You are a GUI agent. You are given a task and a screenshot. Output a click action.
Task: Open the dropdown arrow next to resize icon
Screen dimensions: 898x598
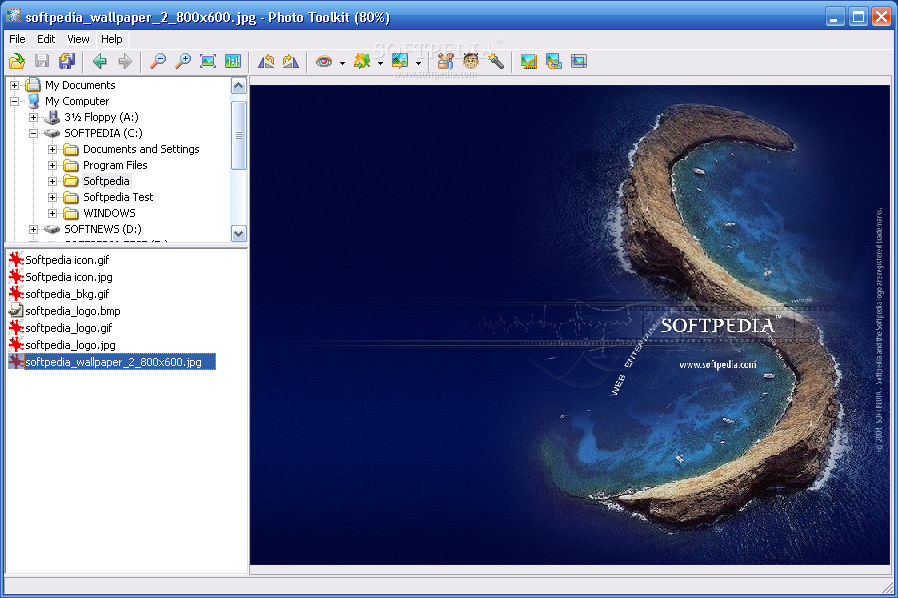pos(418,62)
